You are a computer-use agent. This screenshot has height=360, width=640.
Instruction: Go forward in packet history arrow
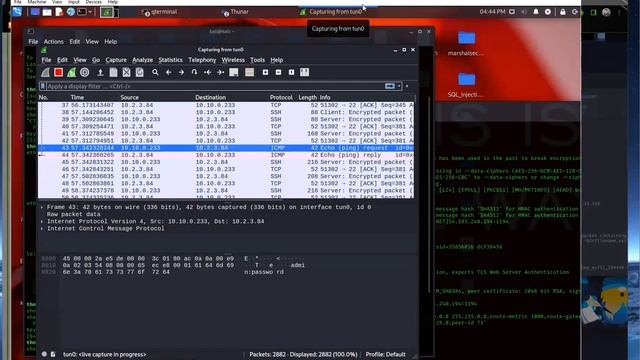coord(181,72)
